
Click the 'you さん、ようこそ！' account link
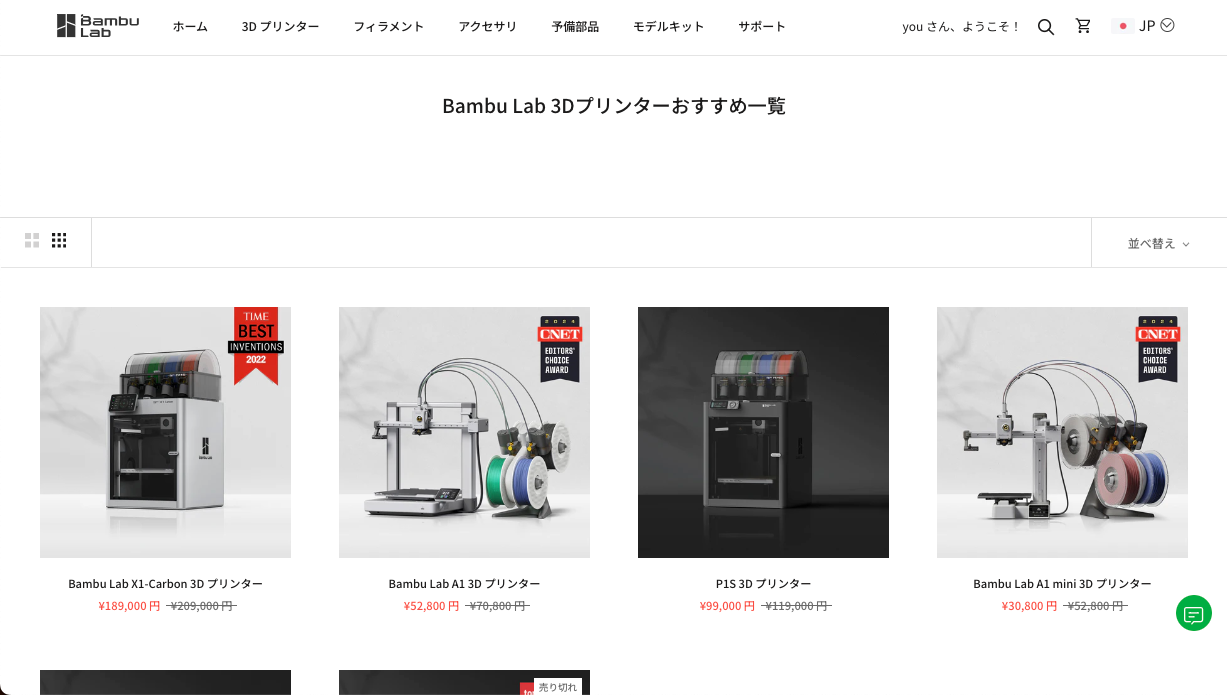point(961,27)
